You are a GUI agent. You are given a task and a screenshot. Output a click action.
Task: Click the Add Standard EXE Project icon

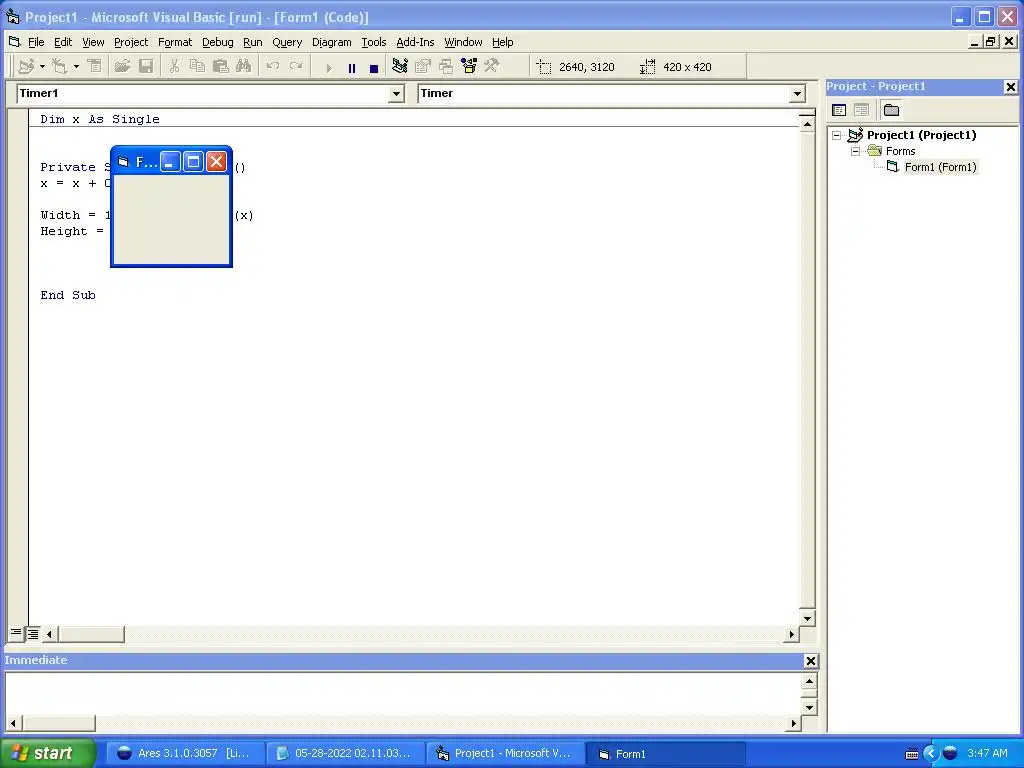click(26, 67)
